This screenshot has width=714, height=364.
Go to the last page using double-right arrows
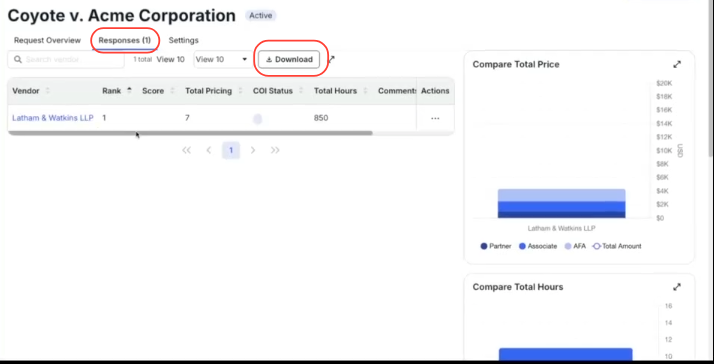(x=275, y=150)
